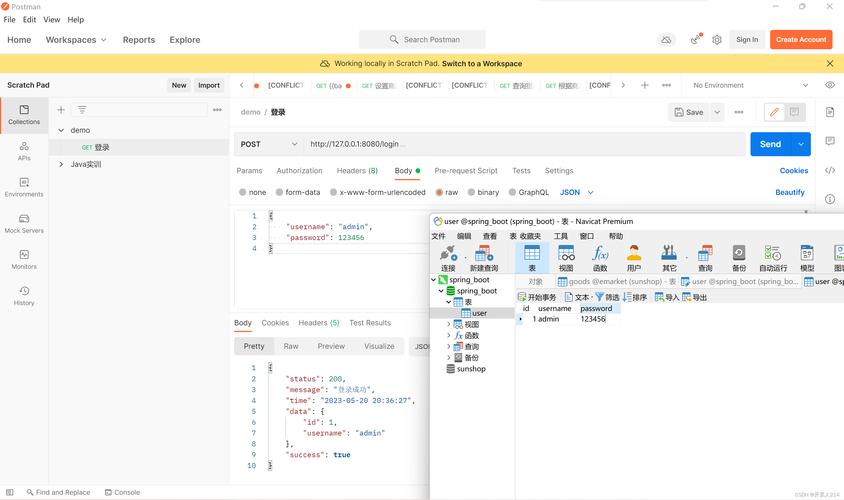Open the comments icon in right sidebar
This screenshot has height=500, width=844.
(829, 141)
